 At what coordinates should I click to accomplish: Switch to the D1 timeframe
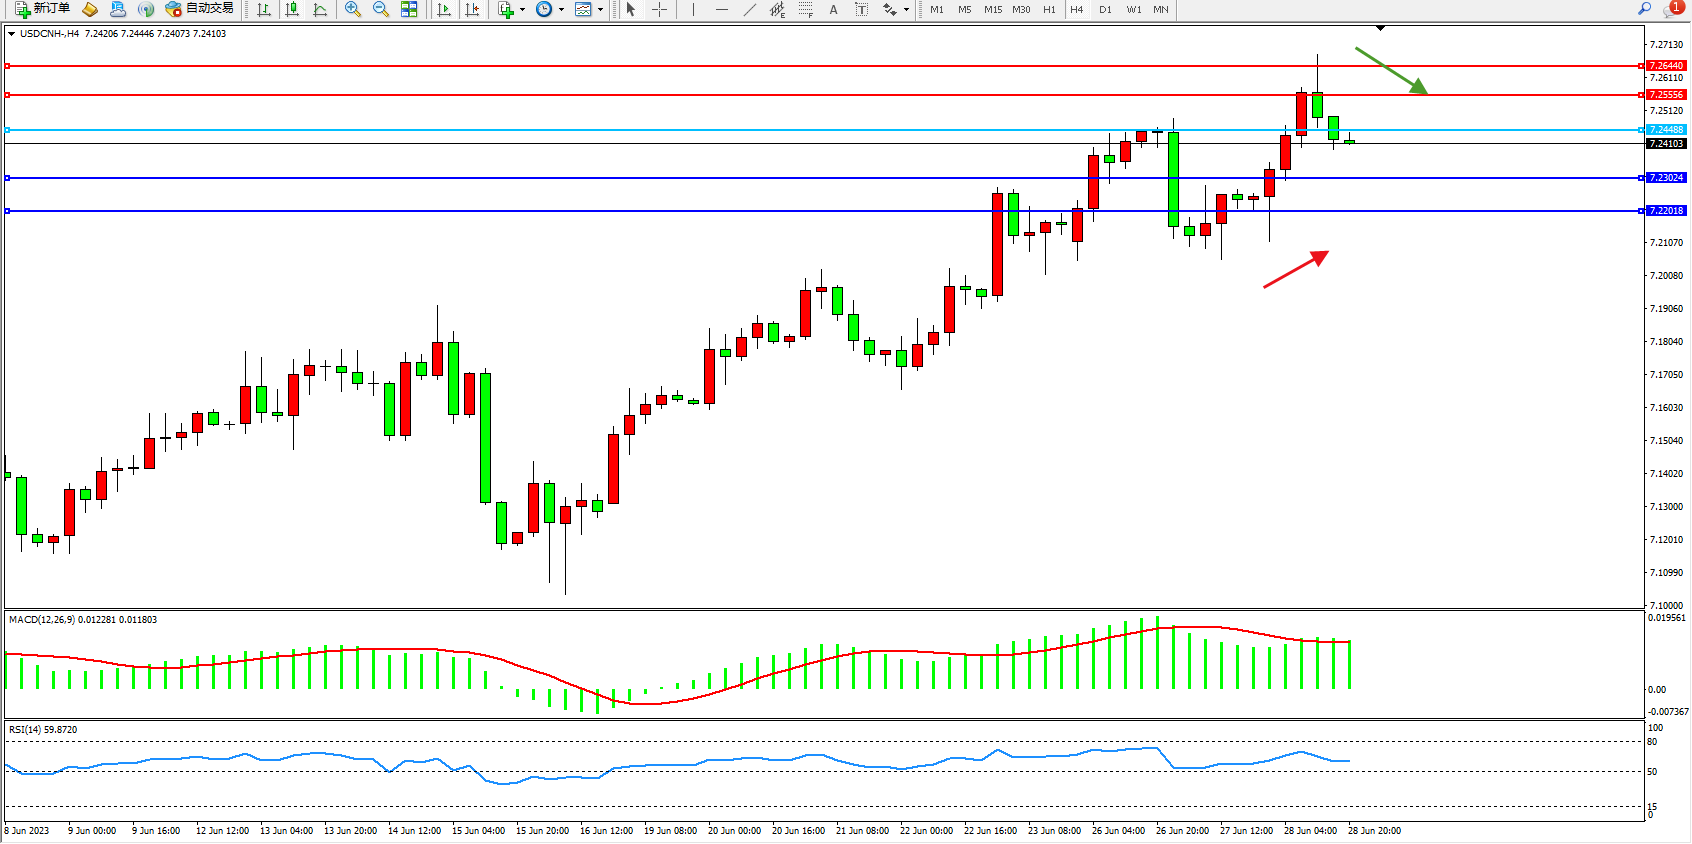[1105, 9]
